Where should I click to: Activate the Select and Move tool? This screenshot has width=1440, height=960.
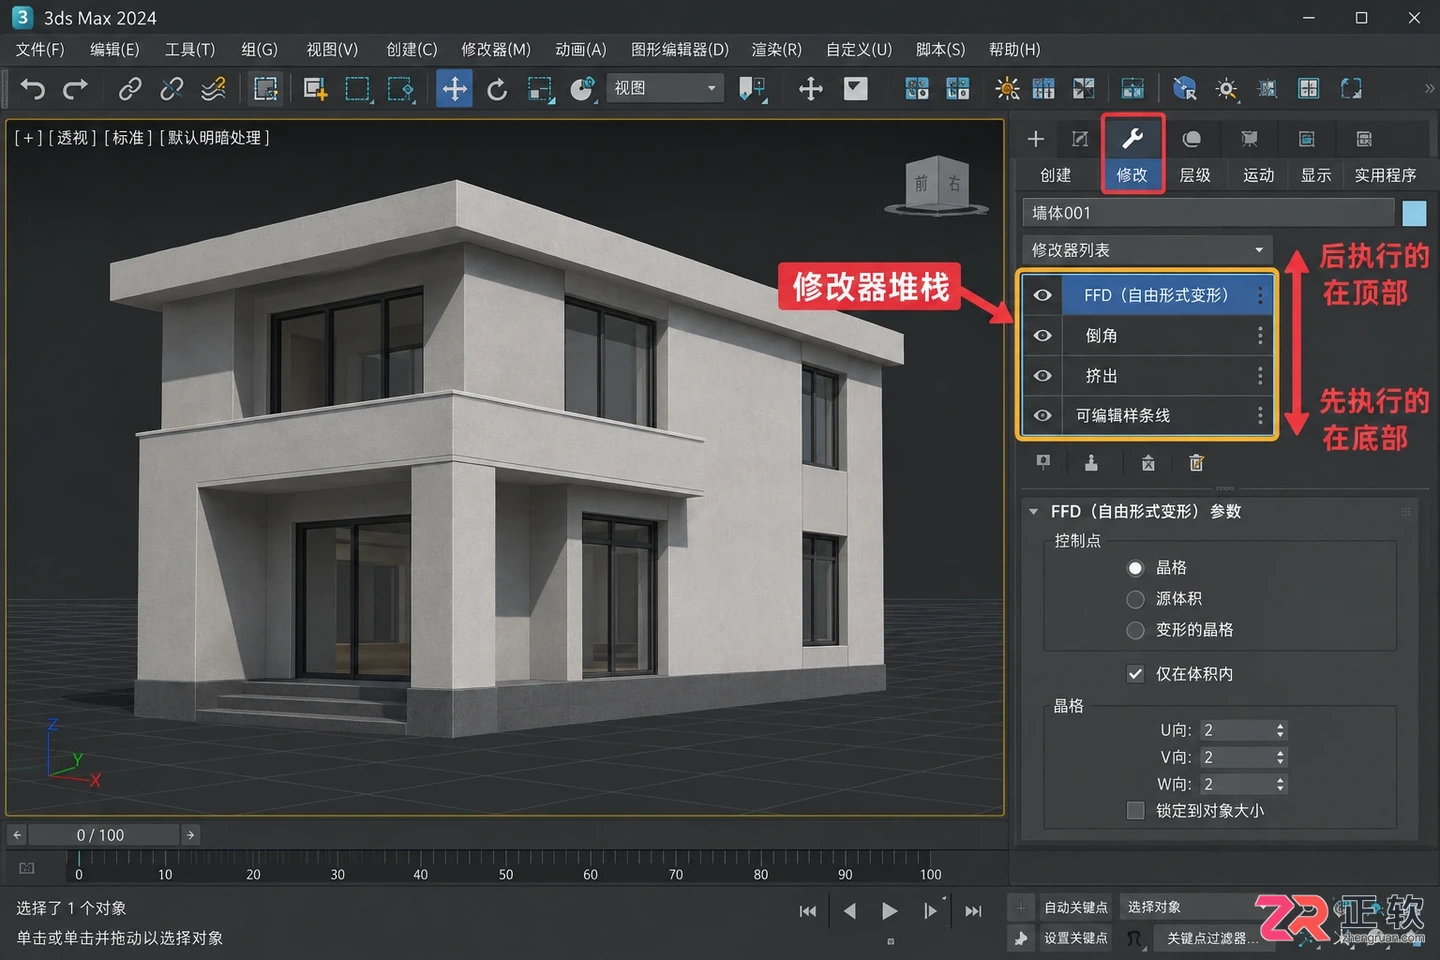click(x=455, y=89)
